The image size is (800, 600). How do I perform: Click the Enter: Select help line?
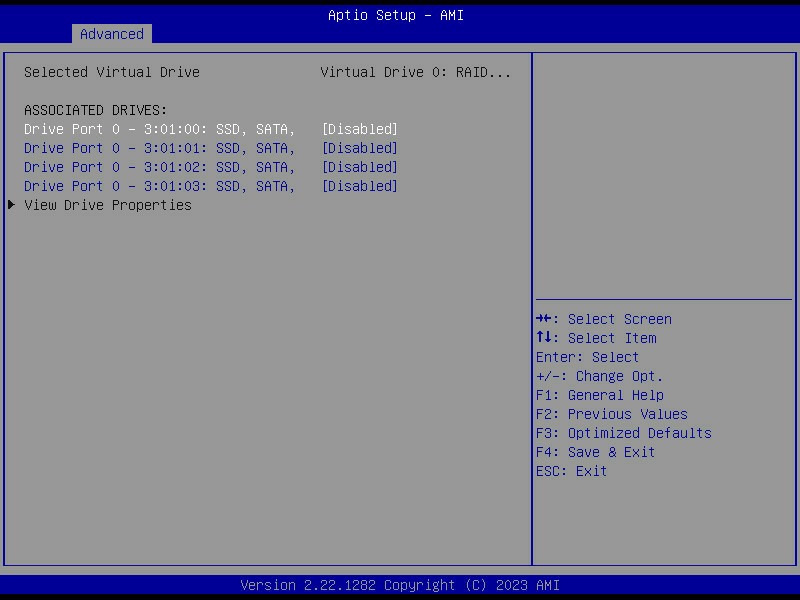tap(587, 357)
